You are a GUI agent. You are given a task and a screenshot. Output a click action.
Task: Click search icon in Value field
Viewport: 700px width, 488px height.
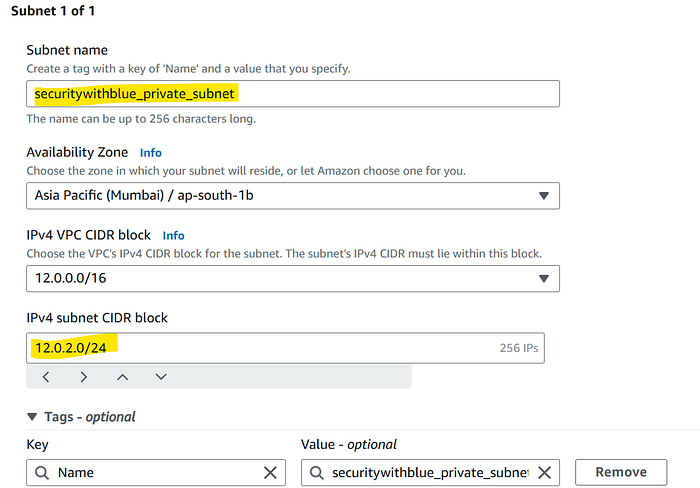317,472
